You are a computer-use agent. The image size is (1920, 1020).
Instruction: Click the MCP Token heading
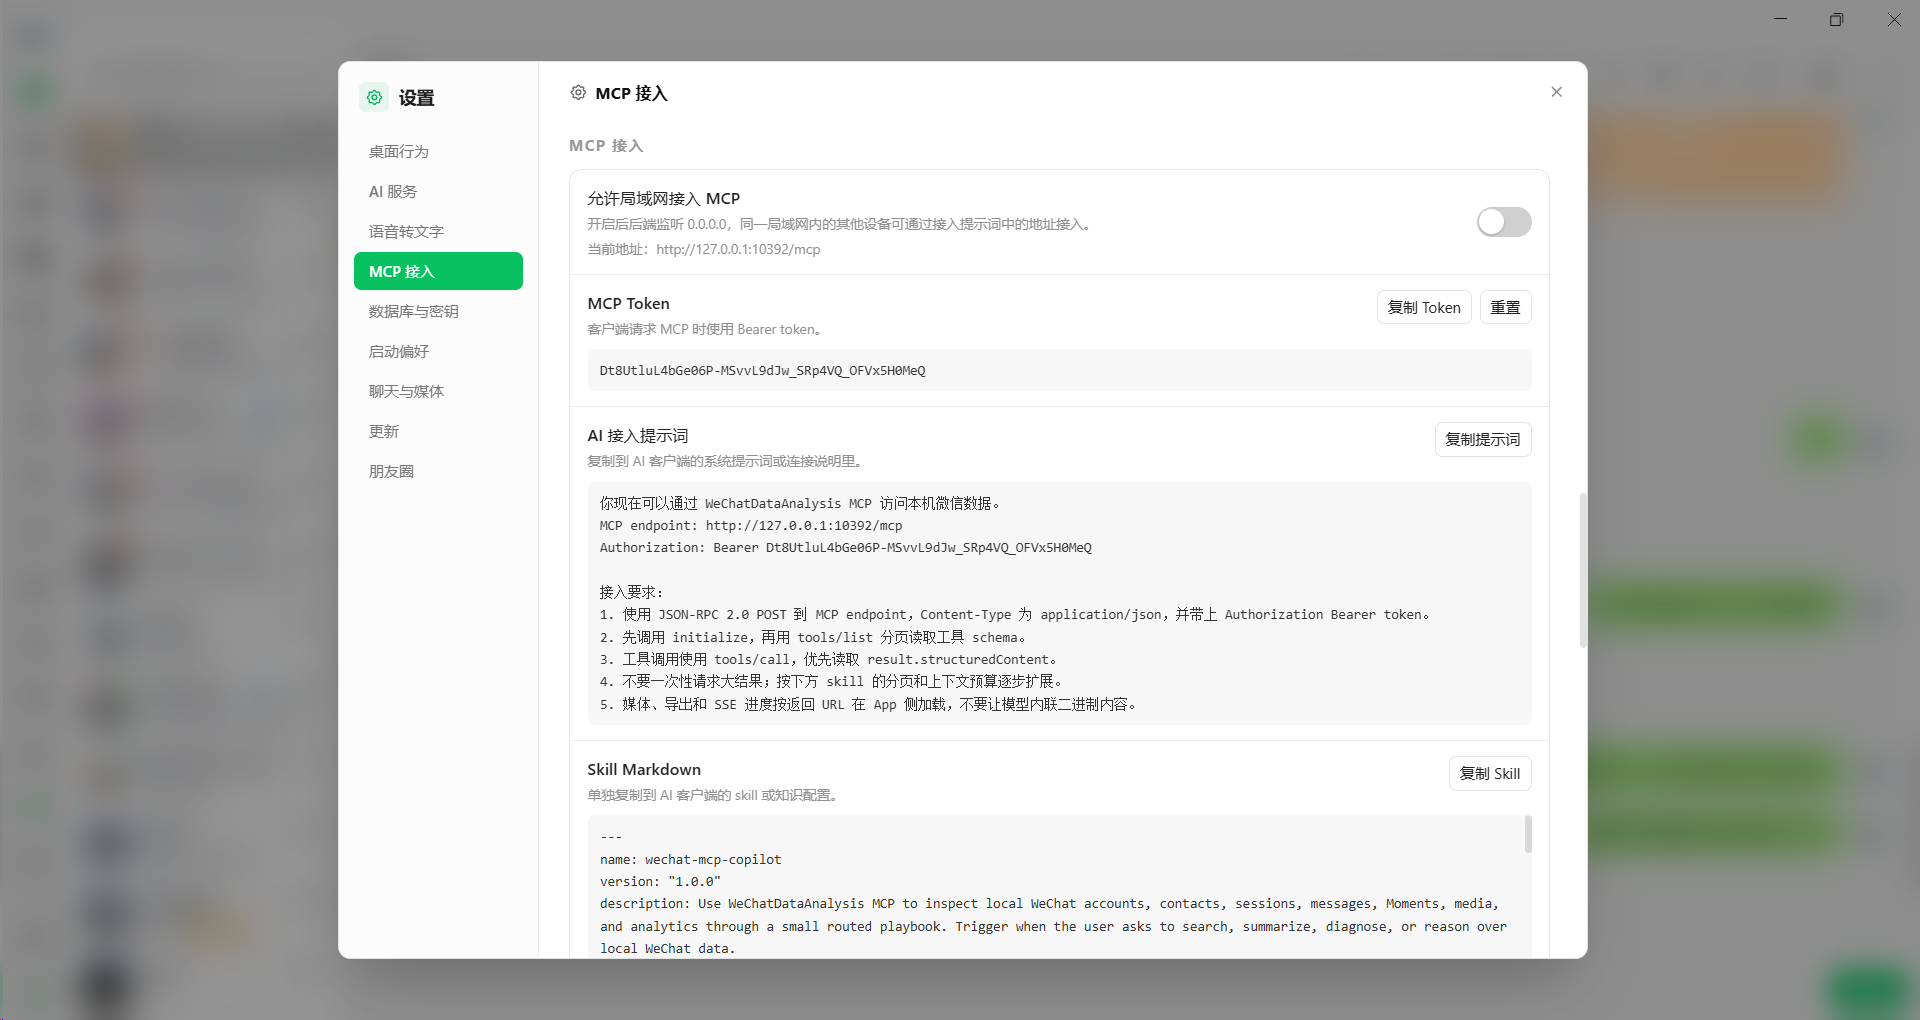click(x=629, y=303)
